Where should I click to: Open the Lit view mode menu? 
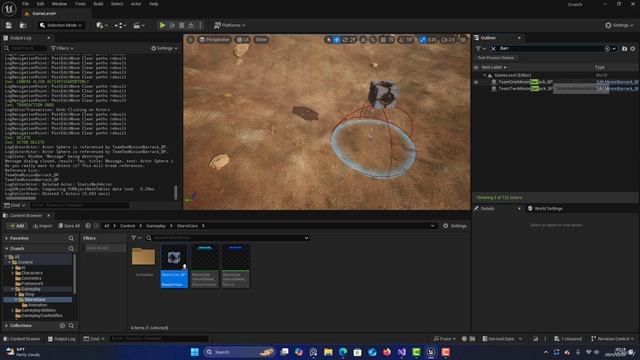[x=243, y=40]
